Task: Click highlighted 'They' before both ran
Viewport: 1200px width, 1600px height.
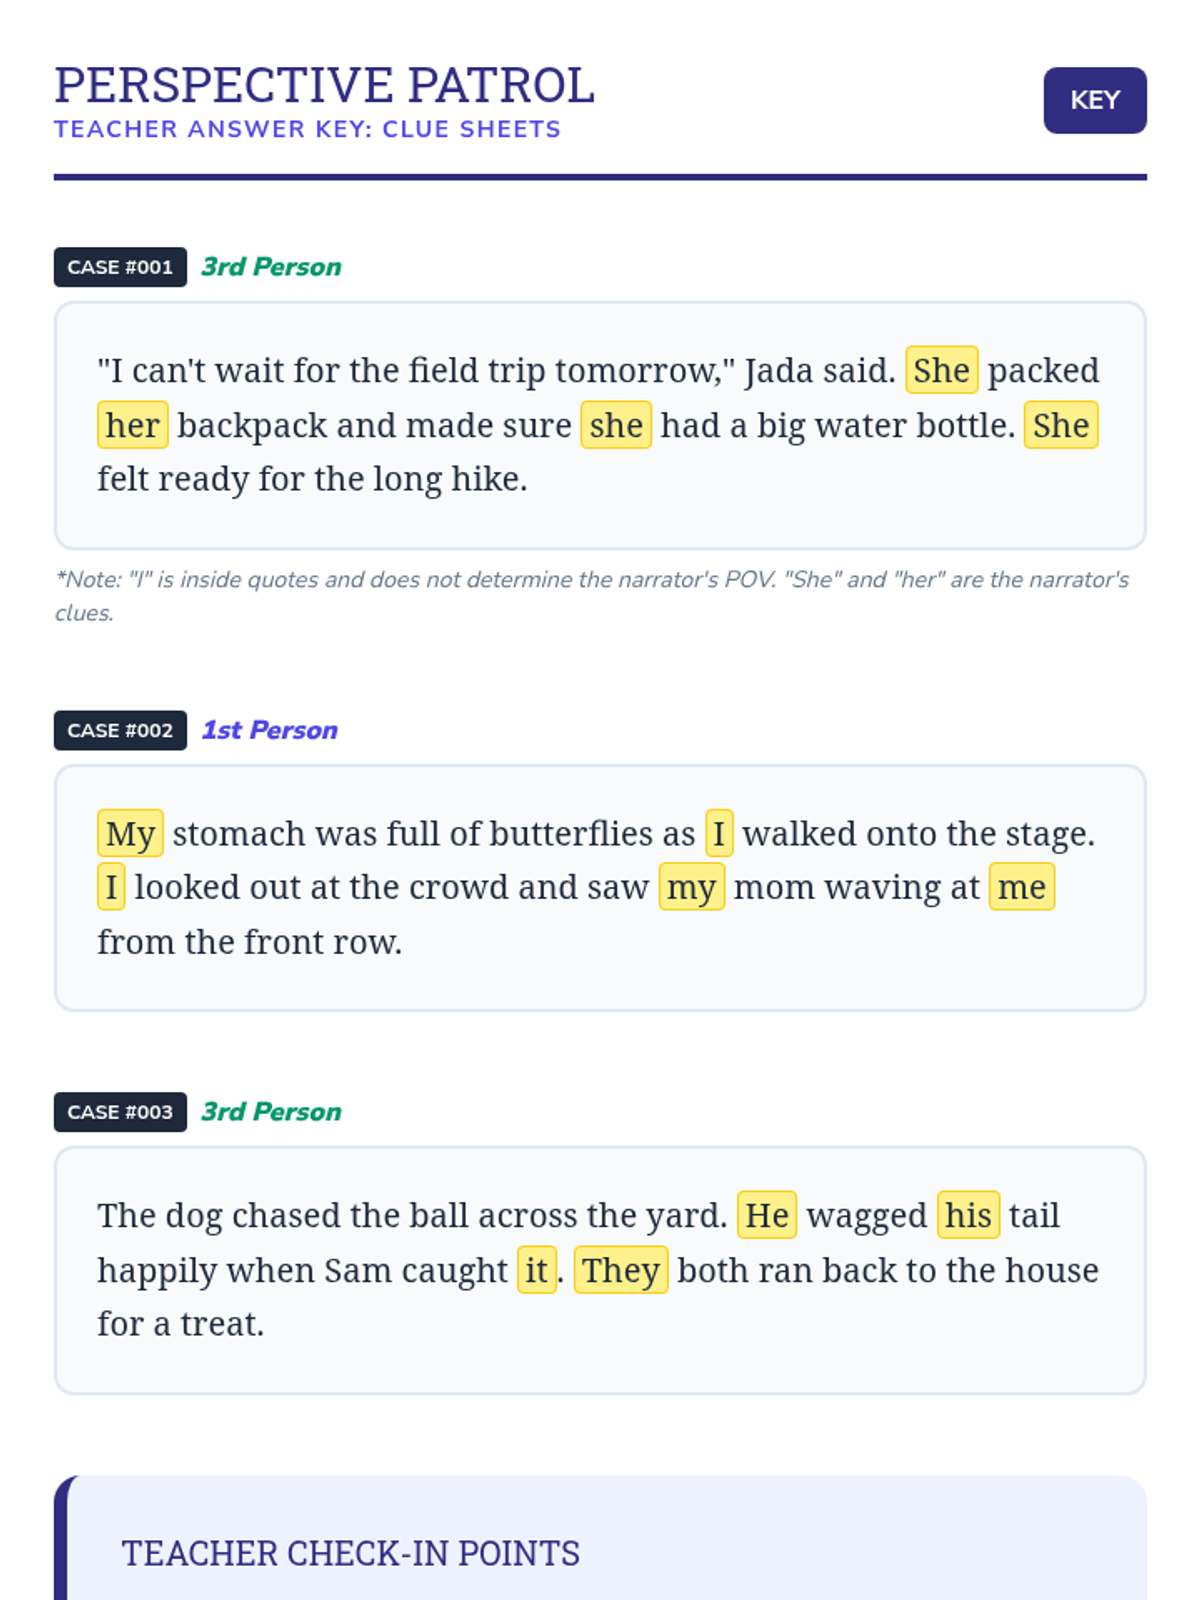Action: pos(620,1270)
